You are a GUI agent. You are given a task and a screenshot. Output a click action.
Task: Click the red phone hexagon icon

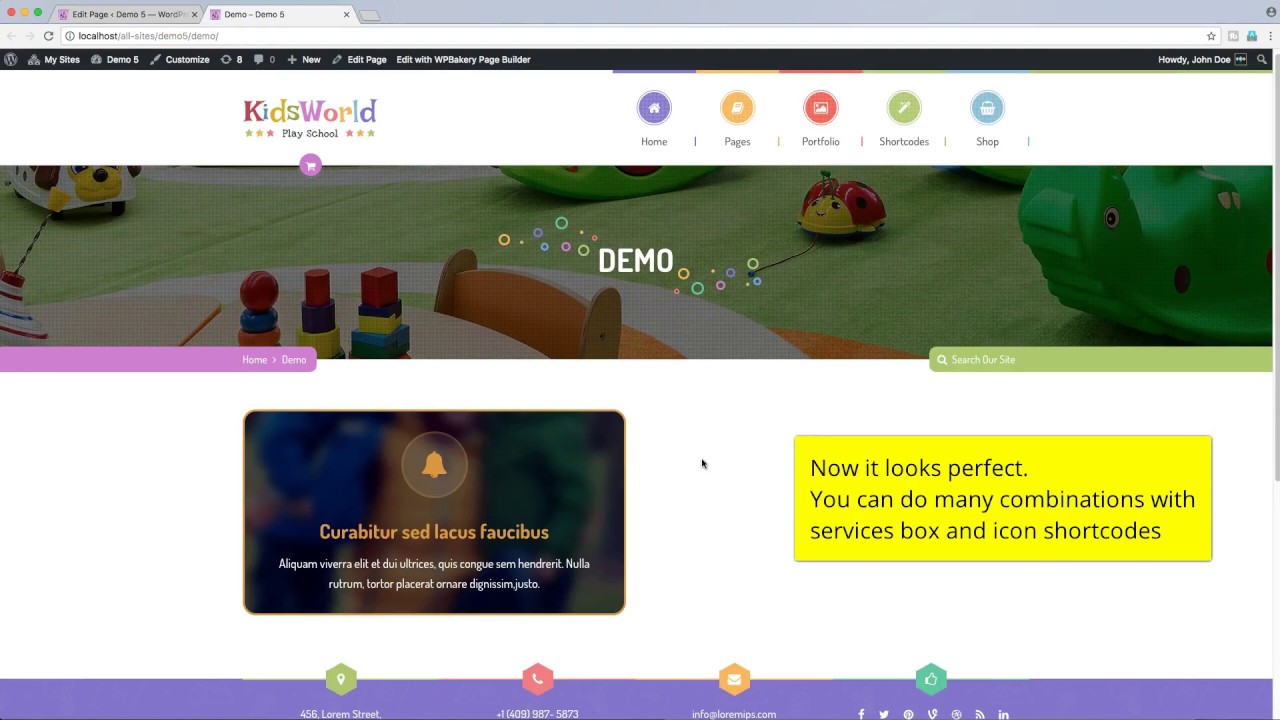coord(537,679)
